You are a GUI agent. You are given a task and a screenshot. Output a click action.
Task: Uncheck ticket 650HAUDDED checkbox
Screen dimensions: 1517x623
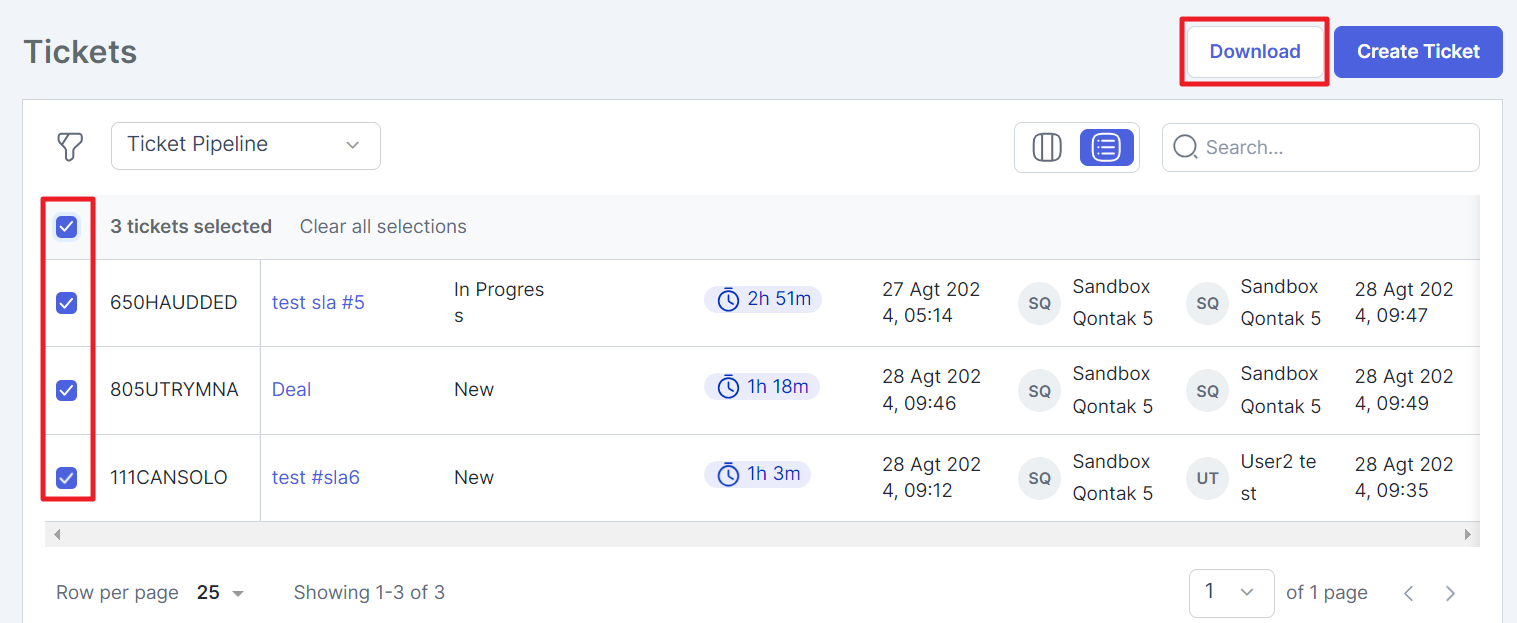pyautogui.click(x=66, y=302)
